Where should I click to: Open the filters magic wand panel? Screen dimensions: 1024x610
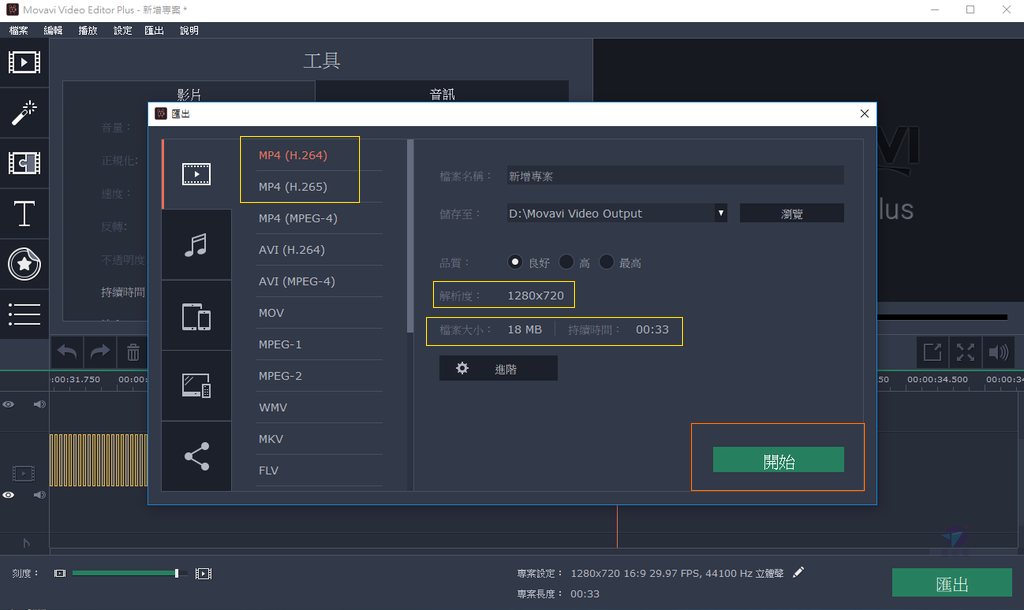(x=24, y=112)
